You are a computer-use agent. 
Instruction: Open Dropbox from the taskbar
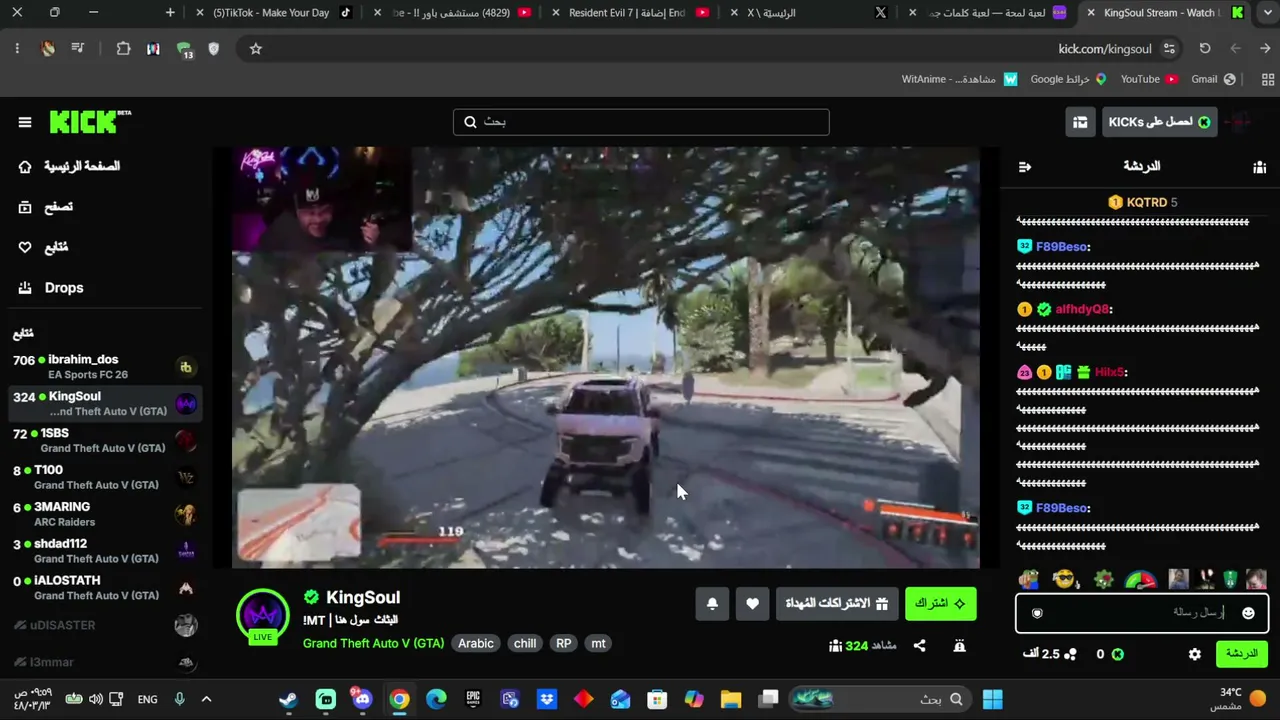coord(547,699)
